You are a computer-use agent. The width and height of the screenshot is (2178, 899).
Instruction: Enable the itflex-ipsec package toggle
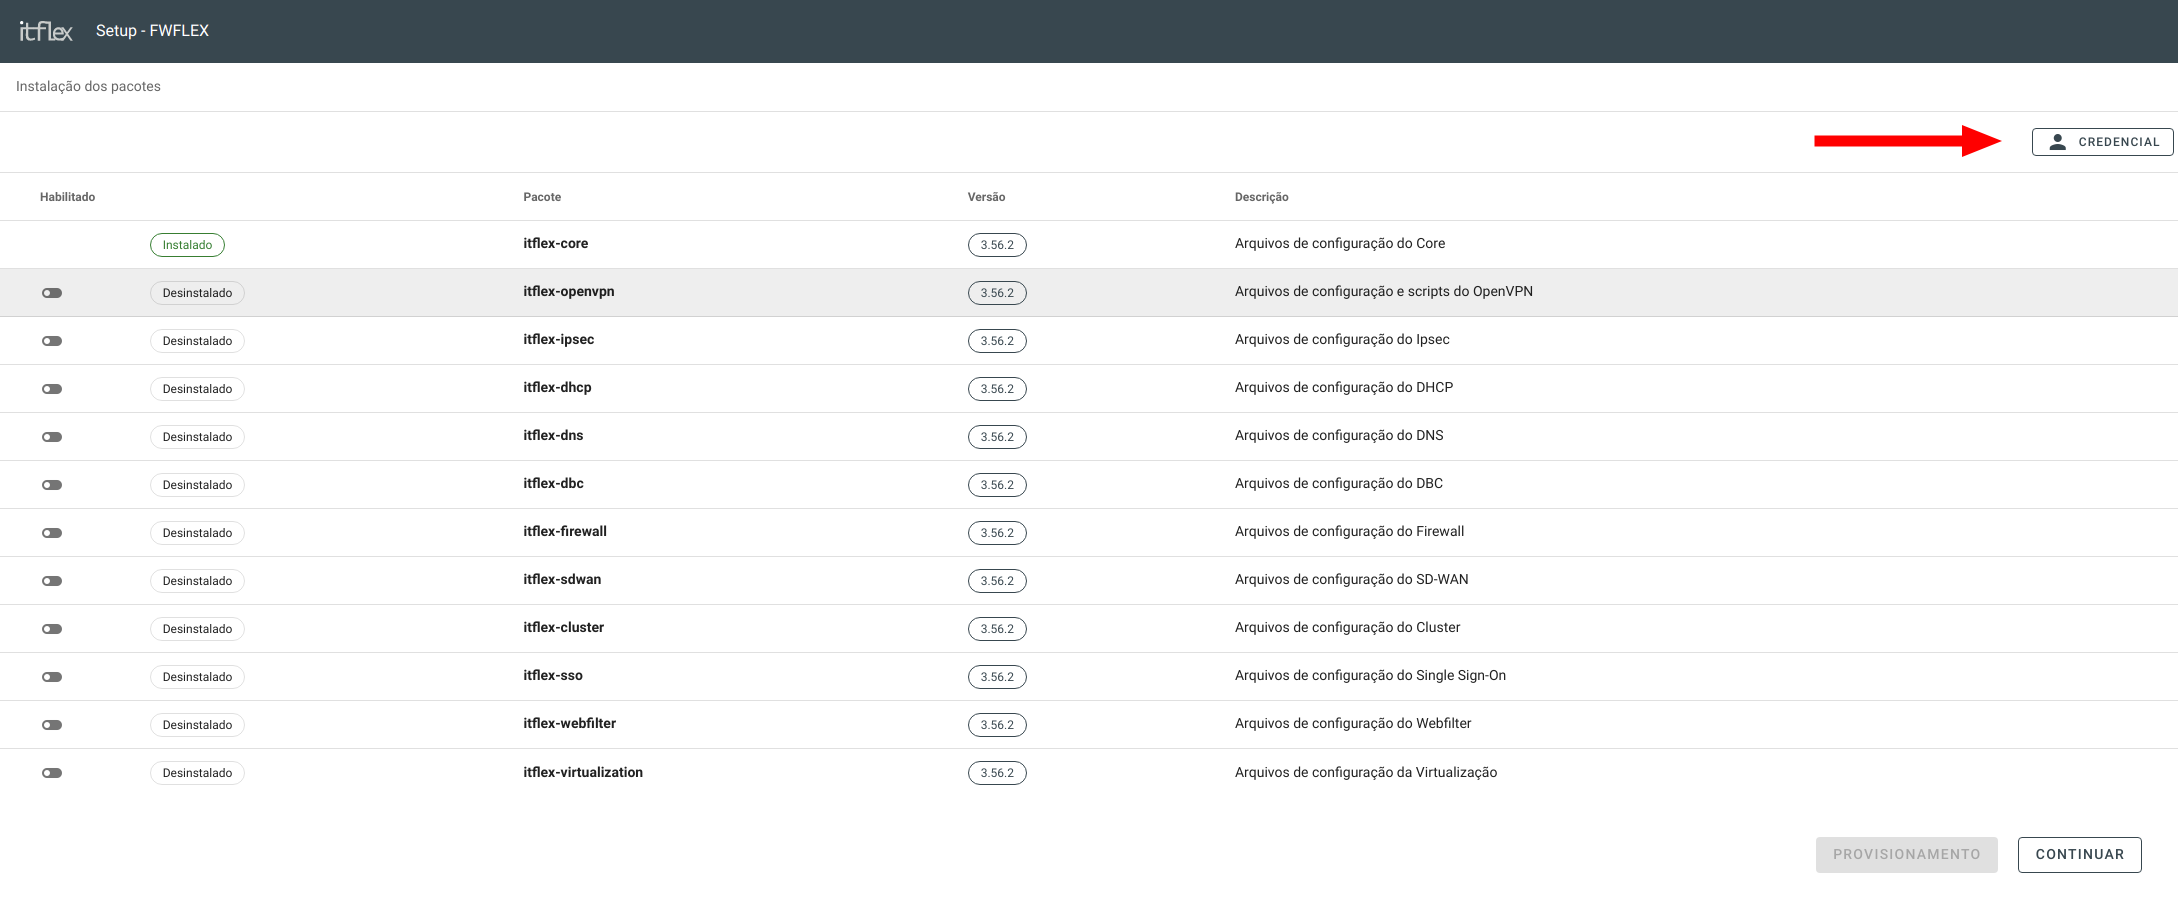[52, 341]
